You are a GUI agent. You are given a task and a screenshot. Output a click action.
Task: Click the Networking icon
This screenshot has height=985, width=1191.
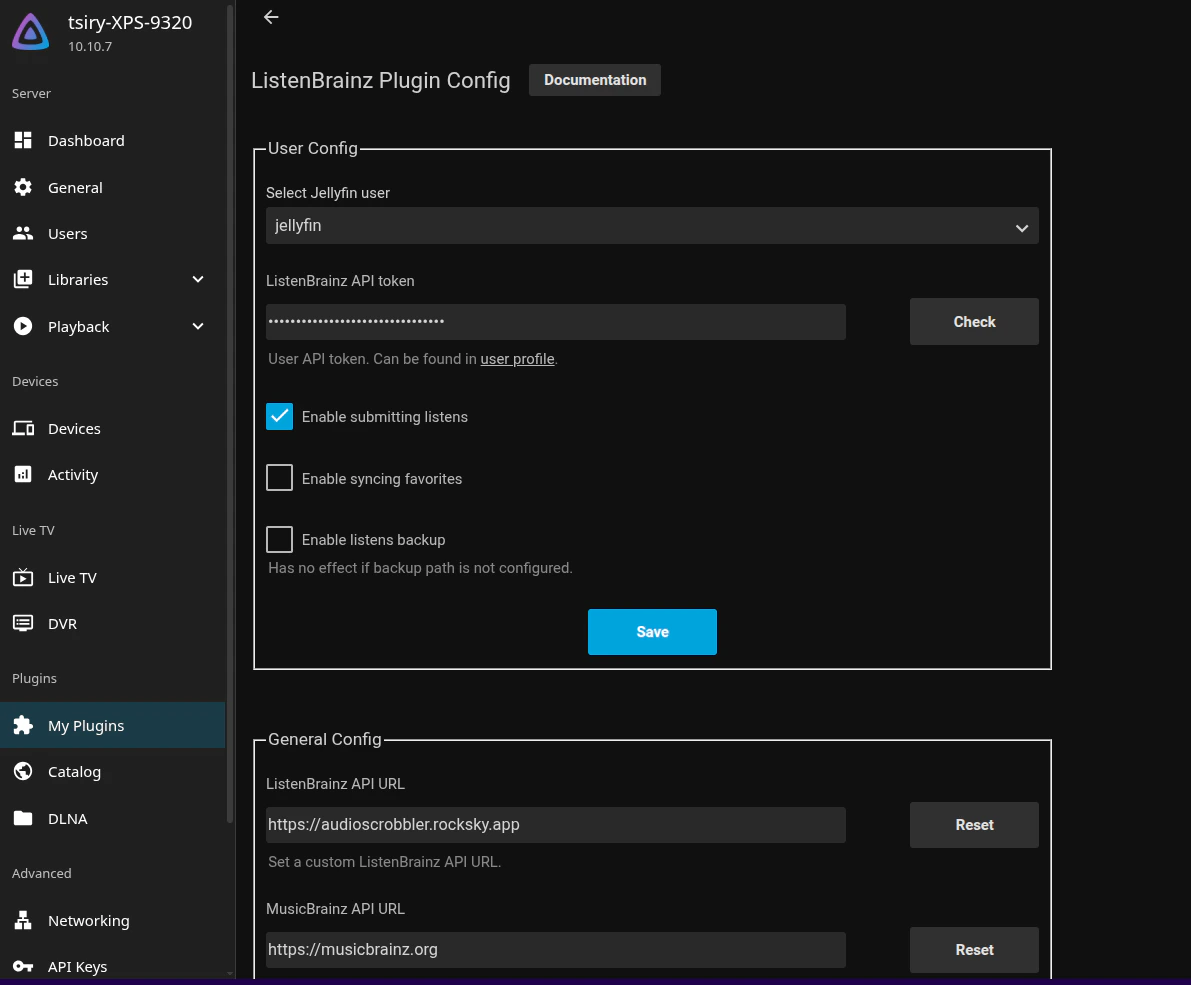23,920
